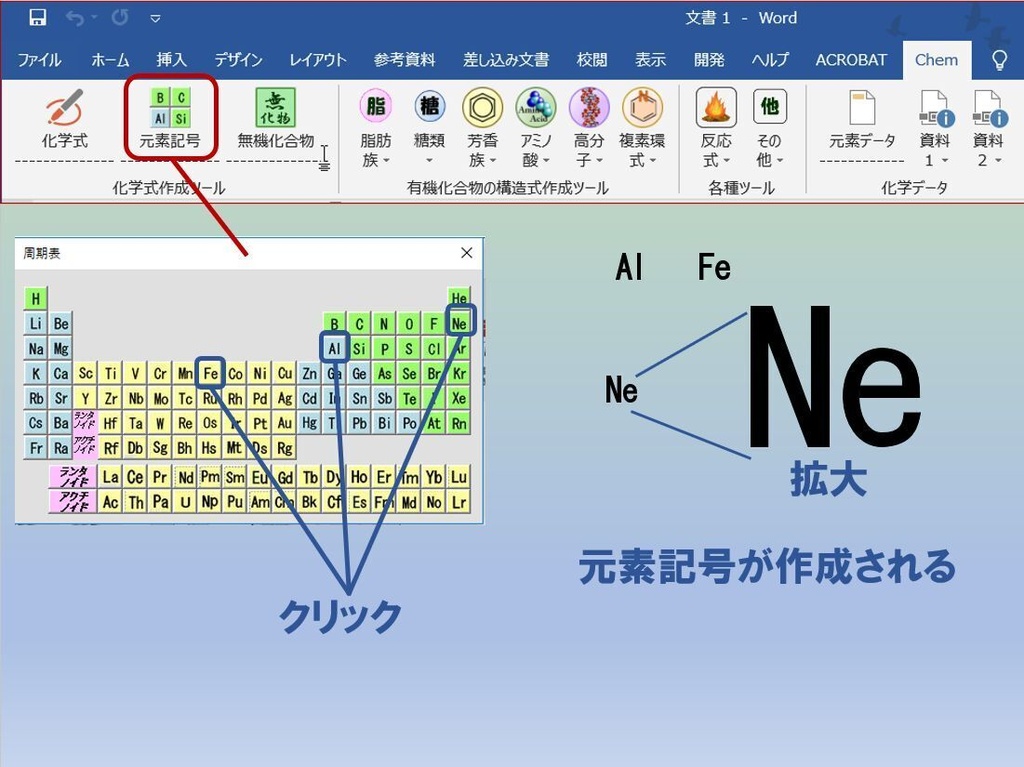Switch to the 挿入 ribbon tab
The image size is (1024, 767).
(172, 60)
